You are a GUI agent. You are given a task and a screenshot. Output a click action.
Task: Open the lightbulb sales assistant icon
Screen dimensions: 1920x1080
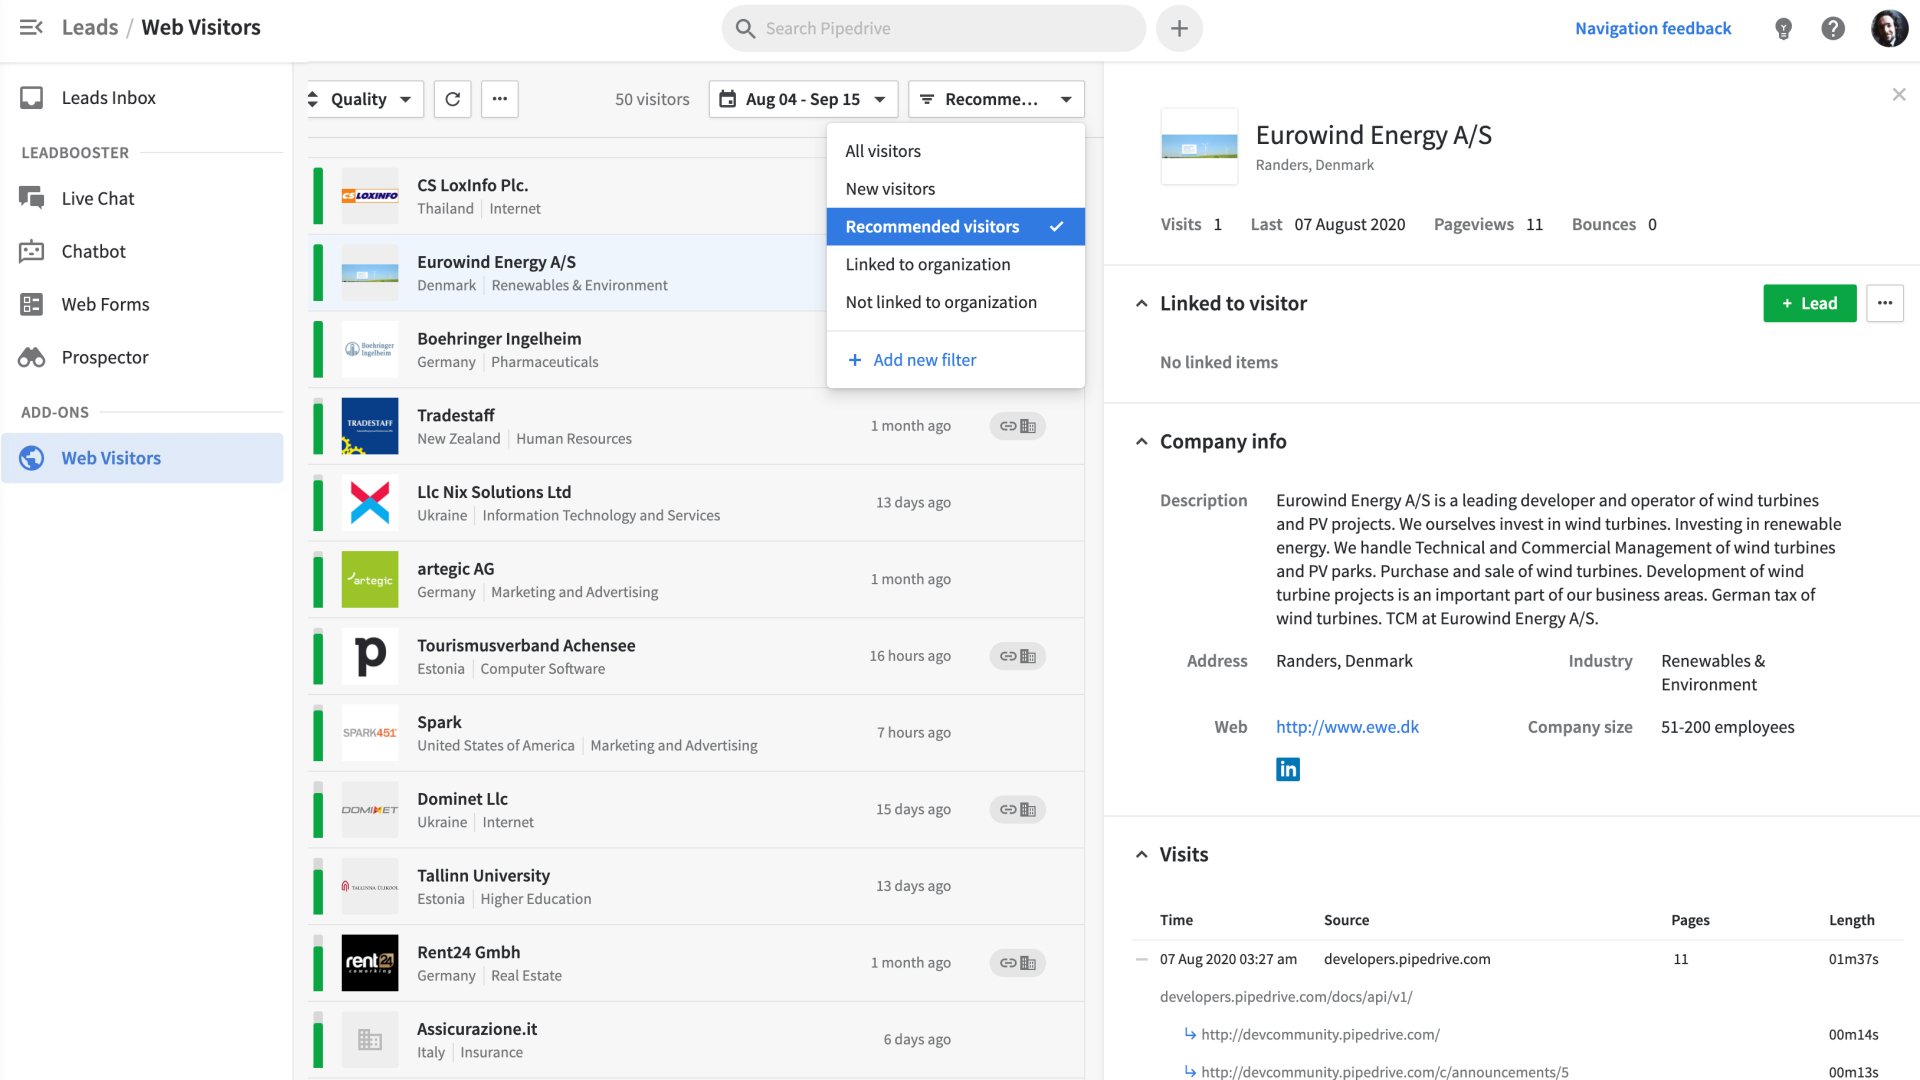1783,28
